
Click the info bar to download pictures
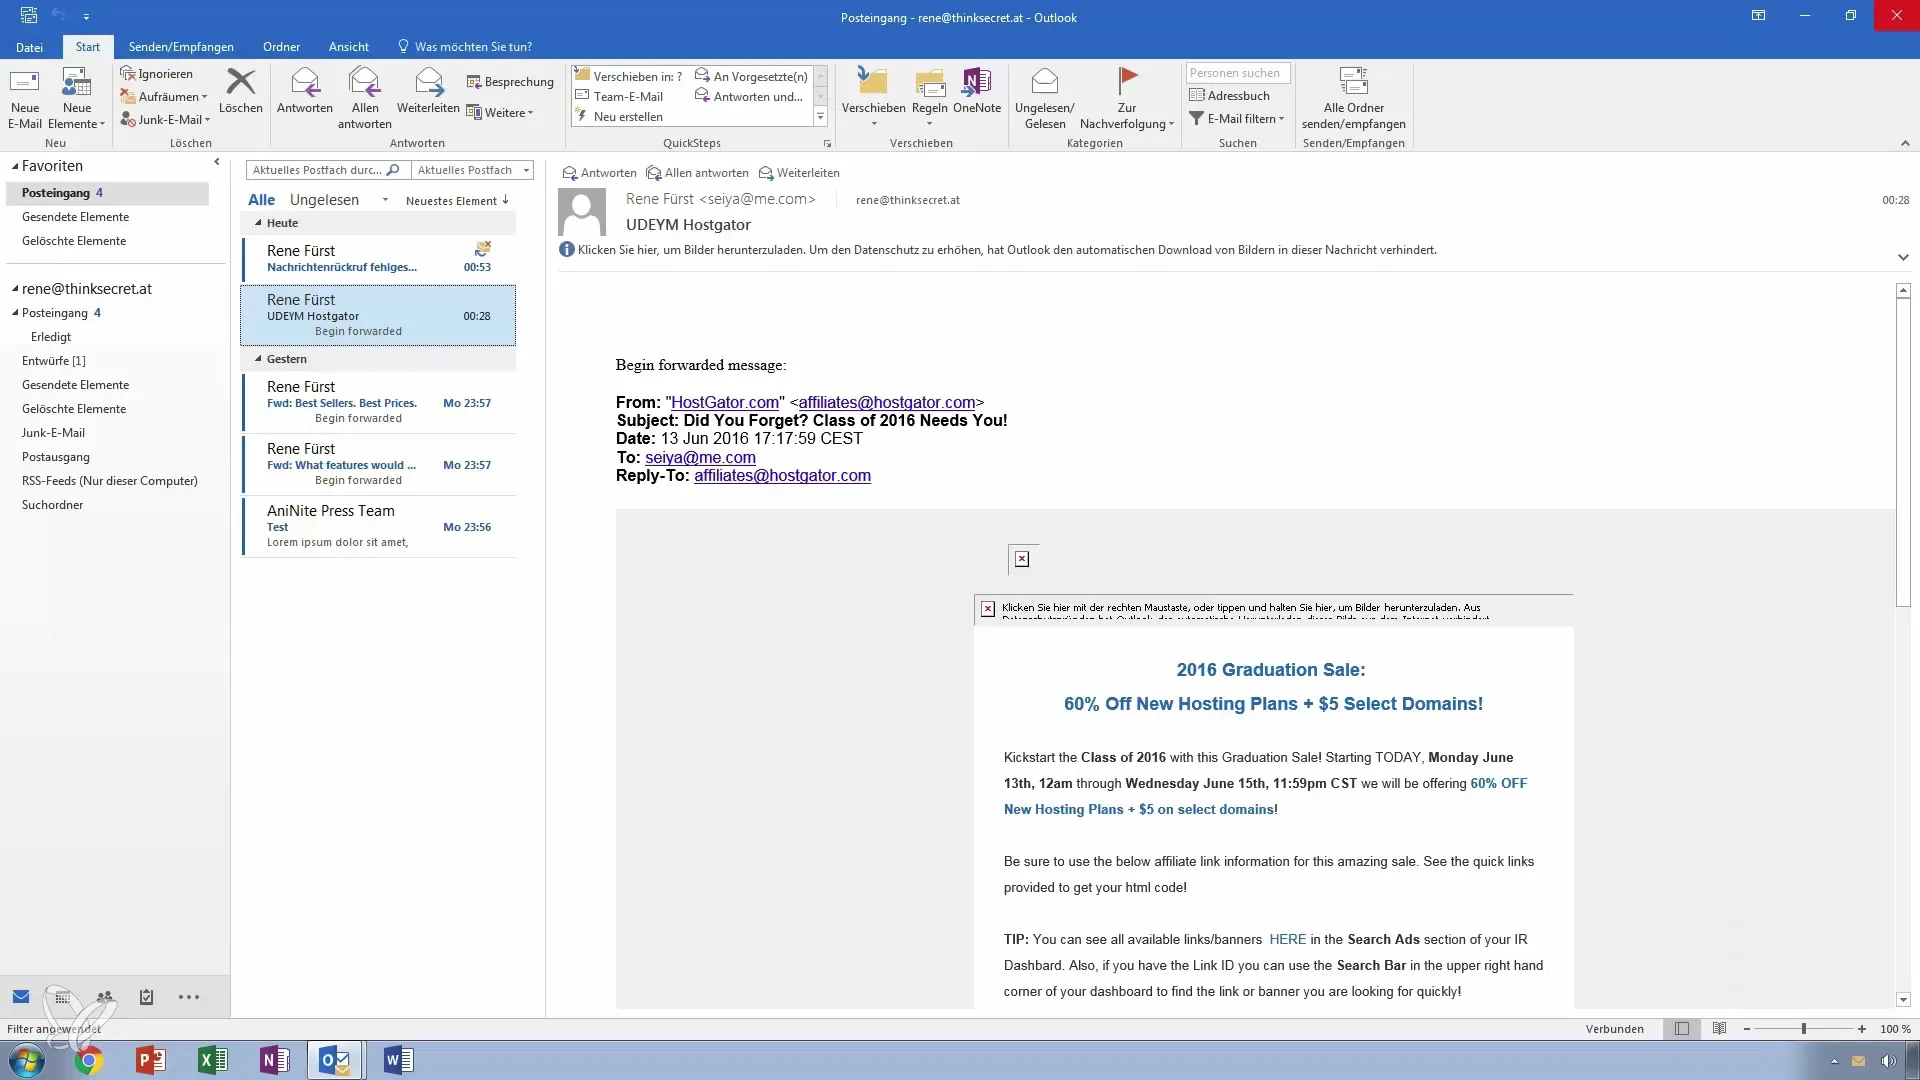coord(998,250)
